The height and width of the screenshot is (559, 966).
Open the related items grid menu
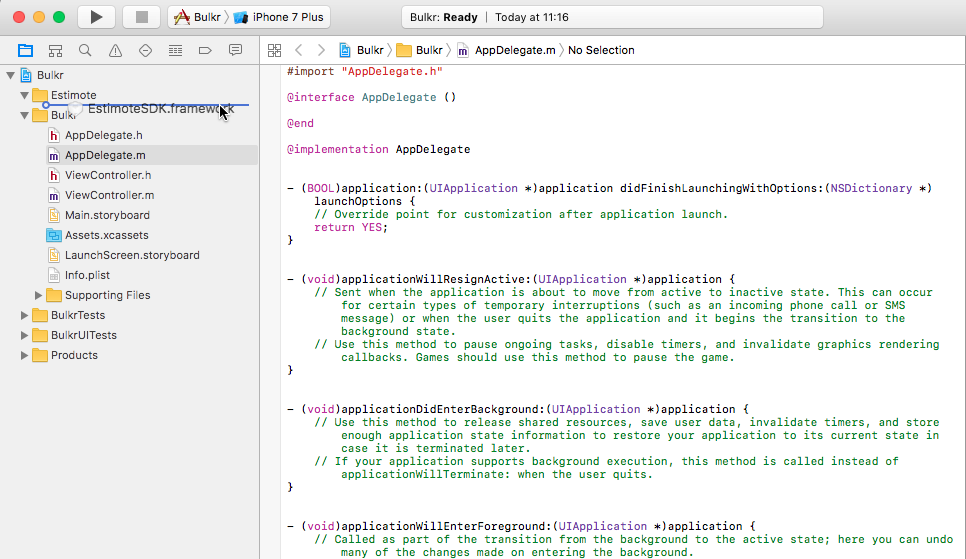click(275, 51)
